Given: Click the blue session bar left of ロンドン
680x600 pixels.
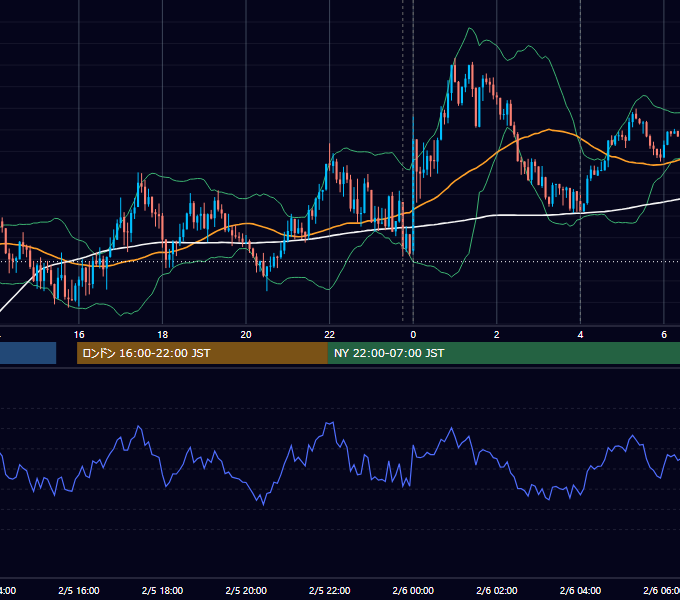Looking at the screenshot, I should click(x=28, y=353).
